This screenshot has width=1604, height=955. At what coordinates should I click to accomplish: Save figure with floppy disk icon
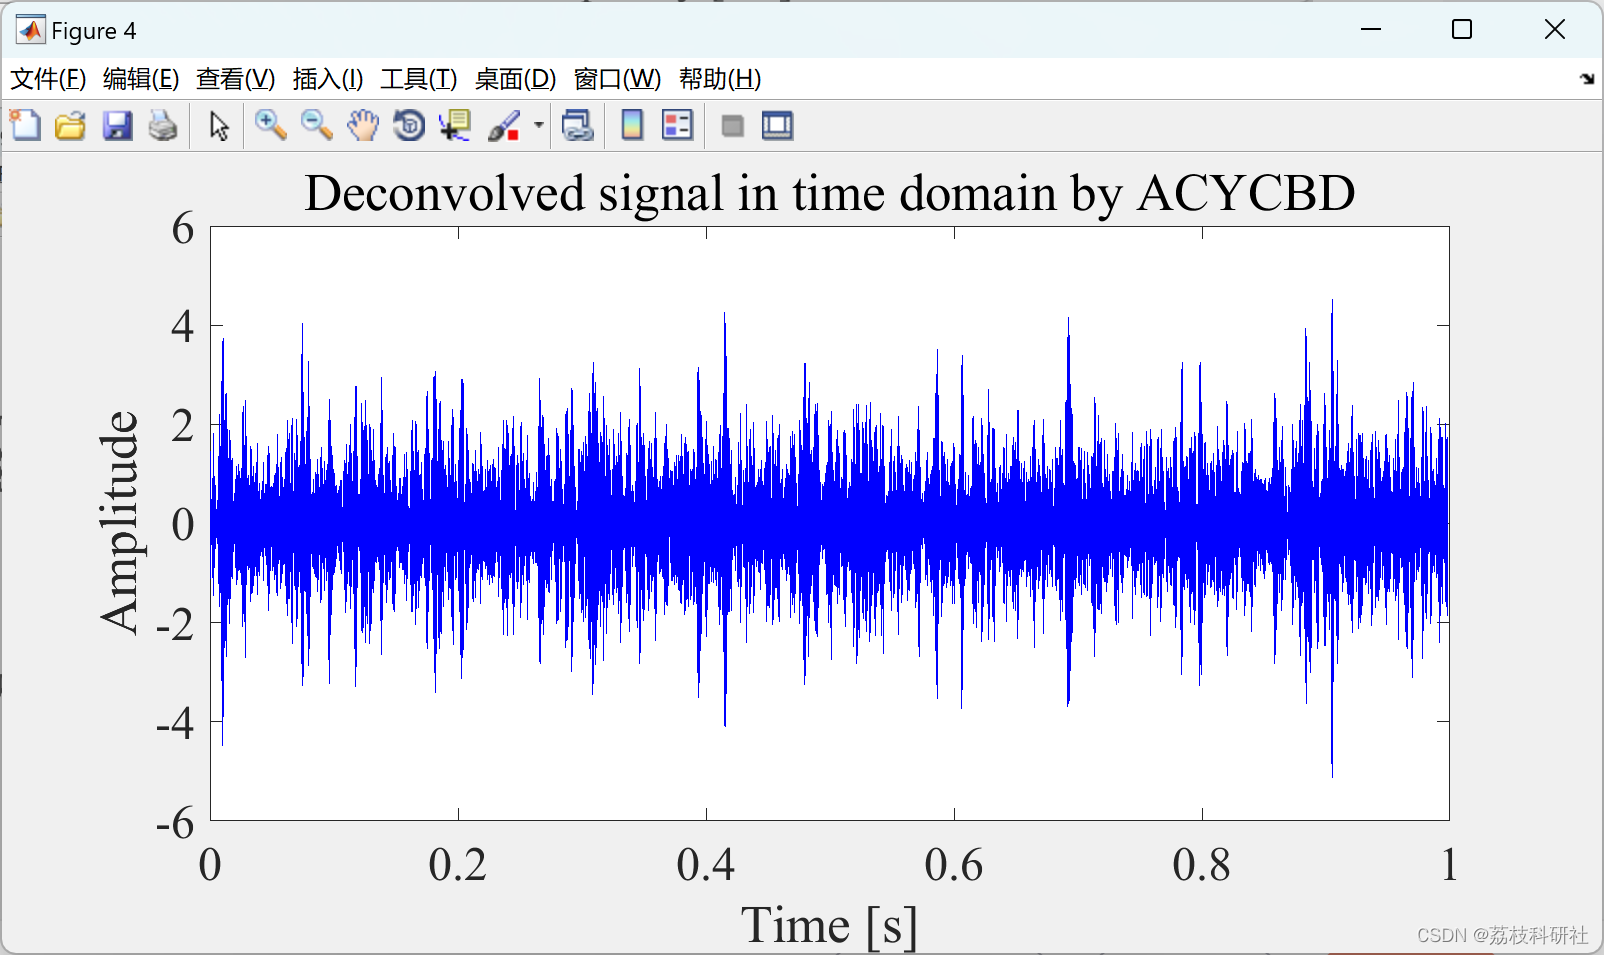click(117, 126)
